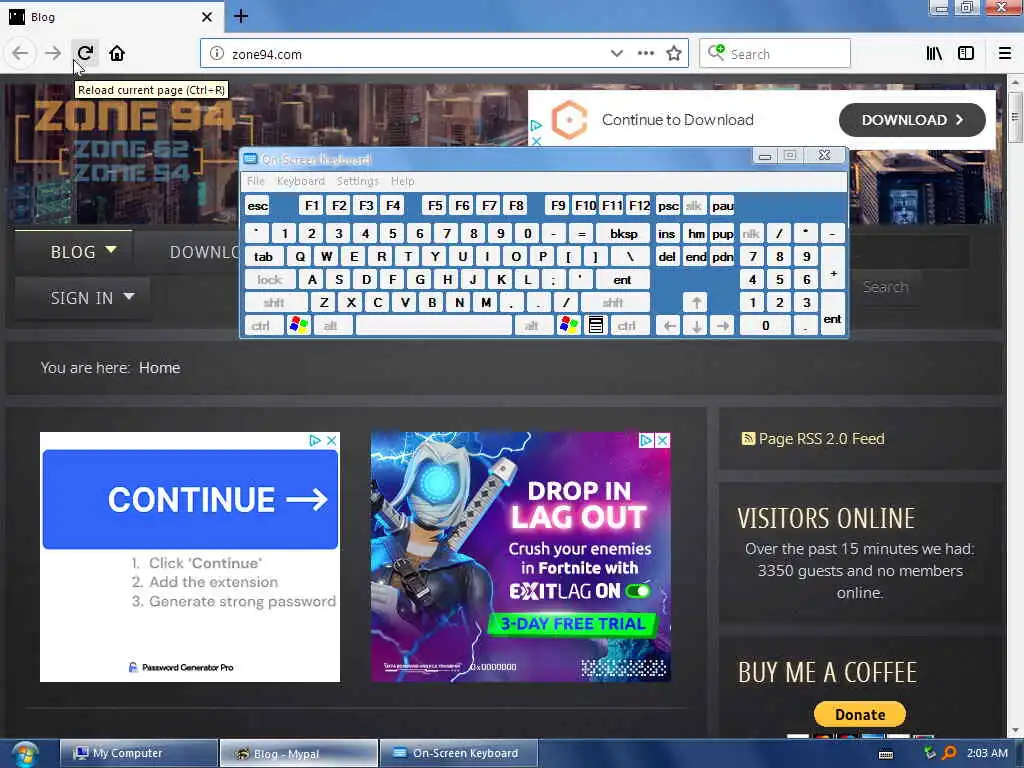
Task: Click the forward navigation arrow
Action: (x=53, y=54)
